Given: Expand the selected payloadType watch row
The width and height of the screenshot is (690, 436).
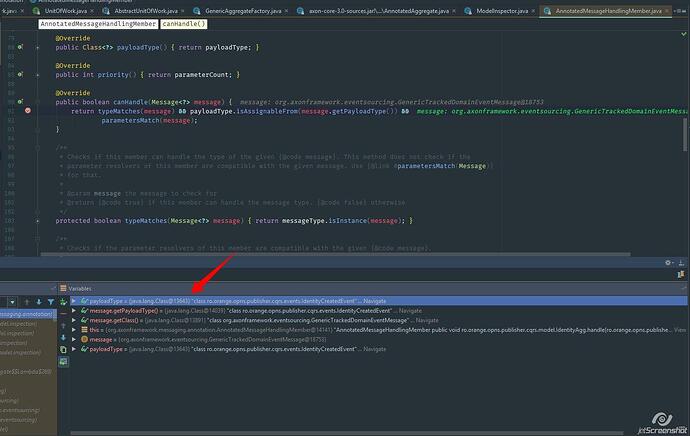Looking at the screenshot, I should 74,301.
